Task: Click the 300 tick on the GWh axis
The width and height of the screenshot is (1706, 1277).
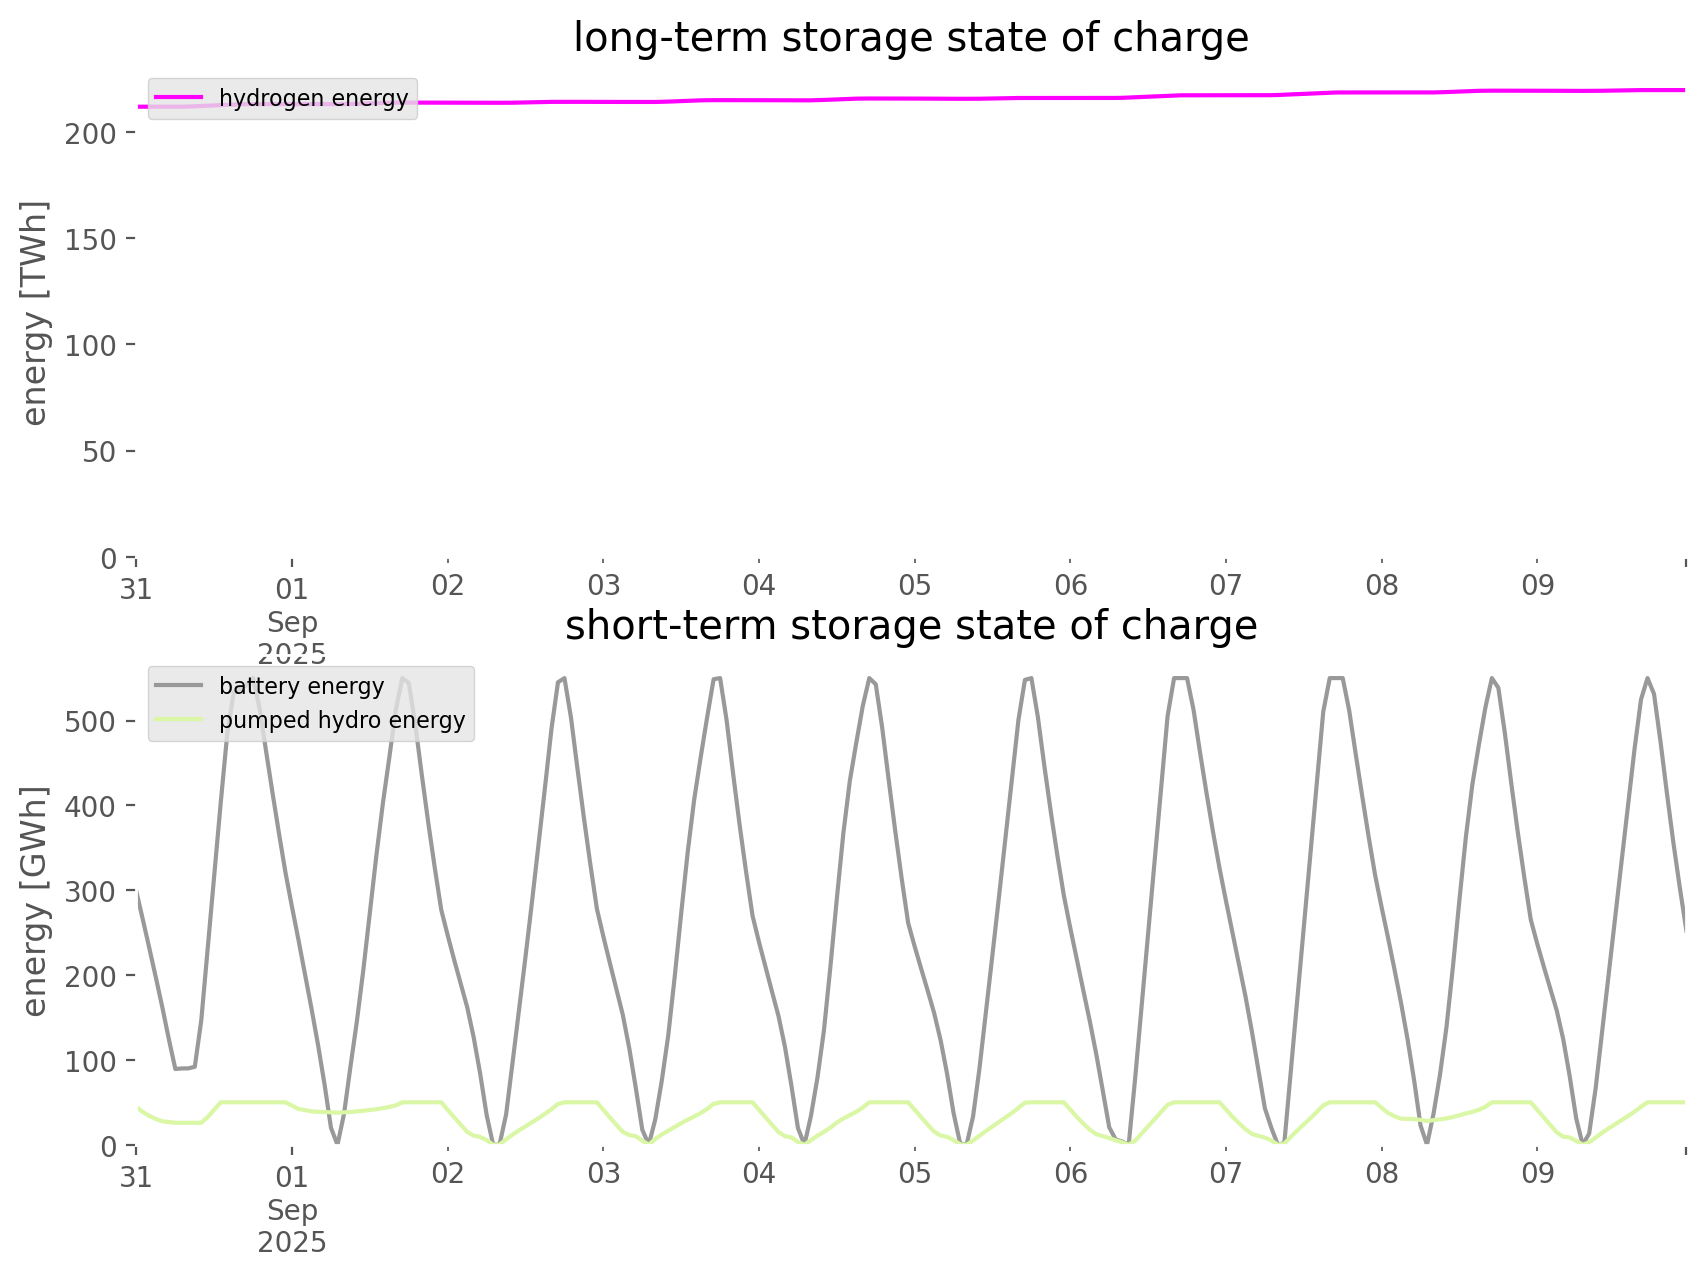Action: [92, 891]
